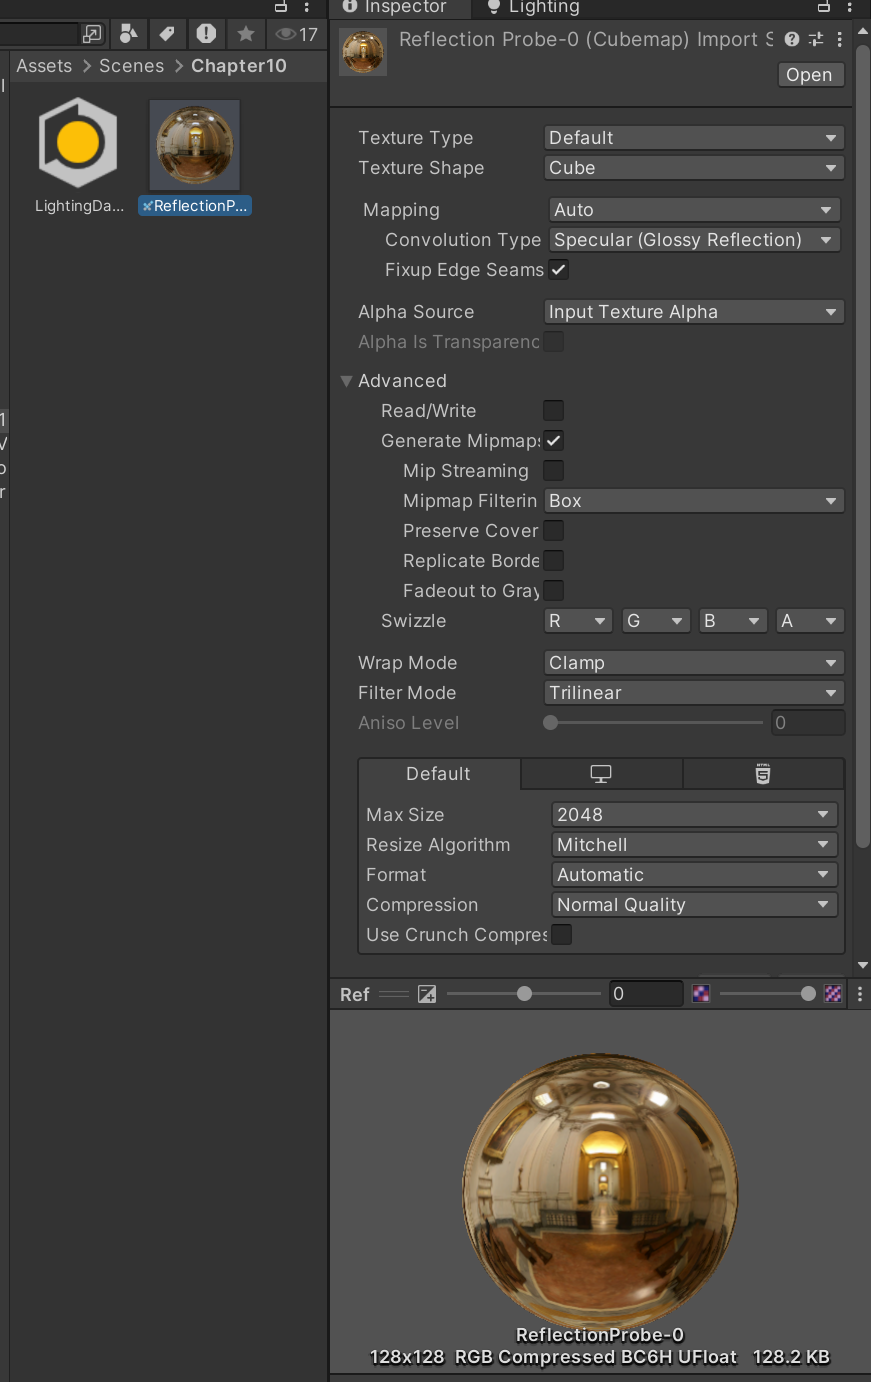Select the LightingData asset icon
The image size is (871, 1382).
[x=78, y=143]
